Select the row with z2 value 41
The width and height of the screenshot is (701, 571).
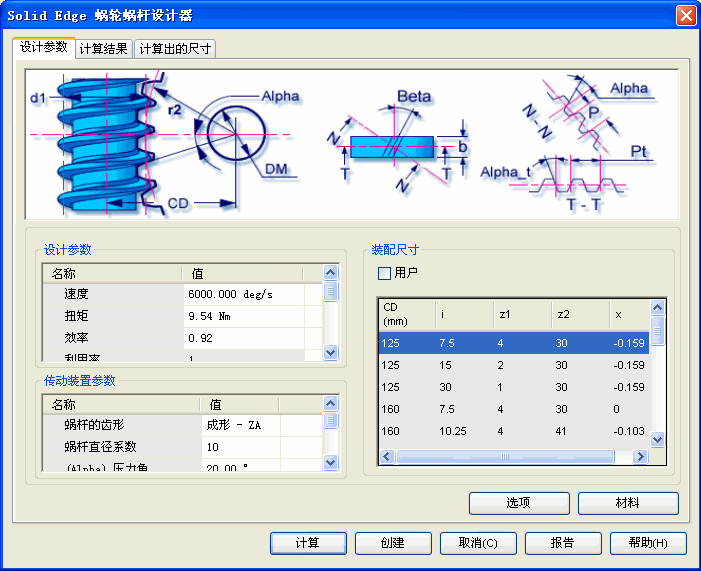[512, 431]
